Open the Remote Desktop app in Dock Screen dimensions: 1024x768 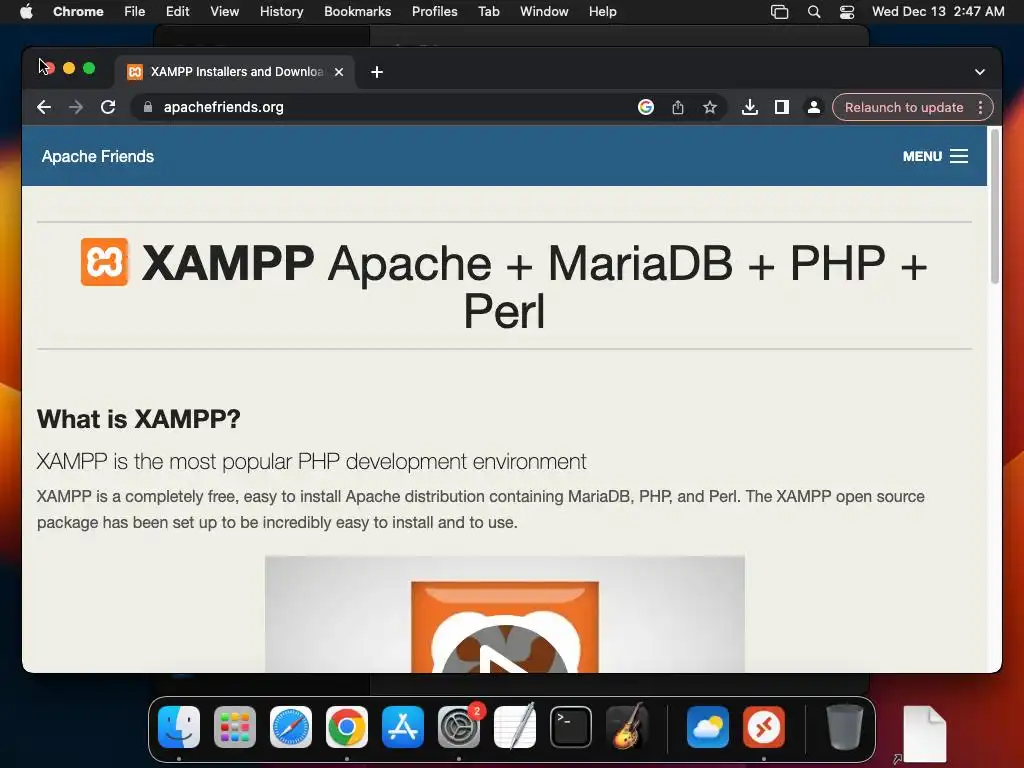[x=764, y=727]
